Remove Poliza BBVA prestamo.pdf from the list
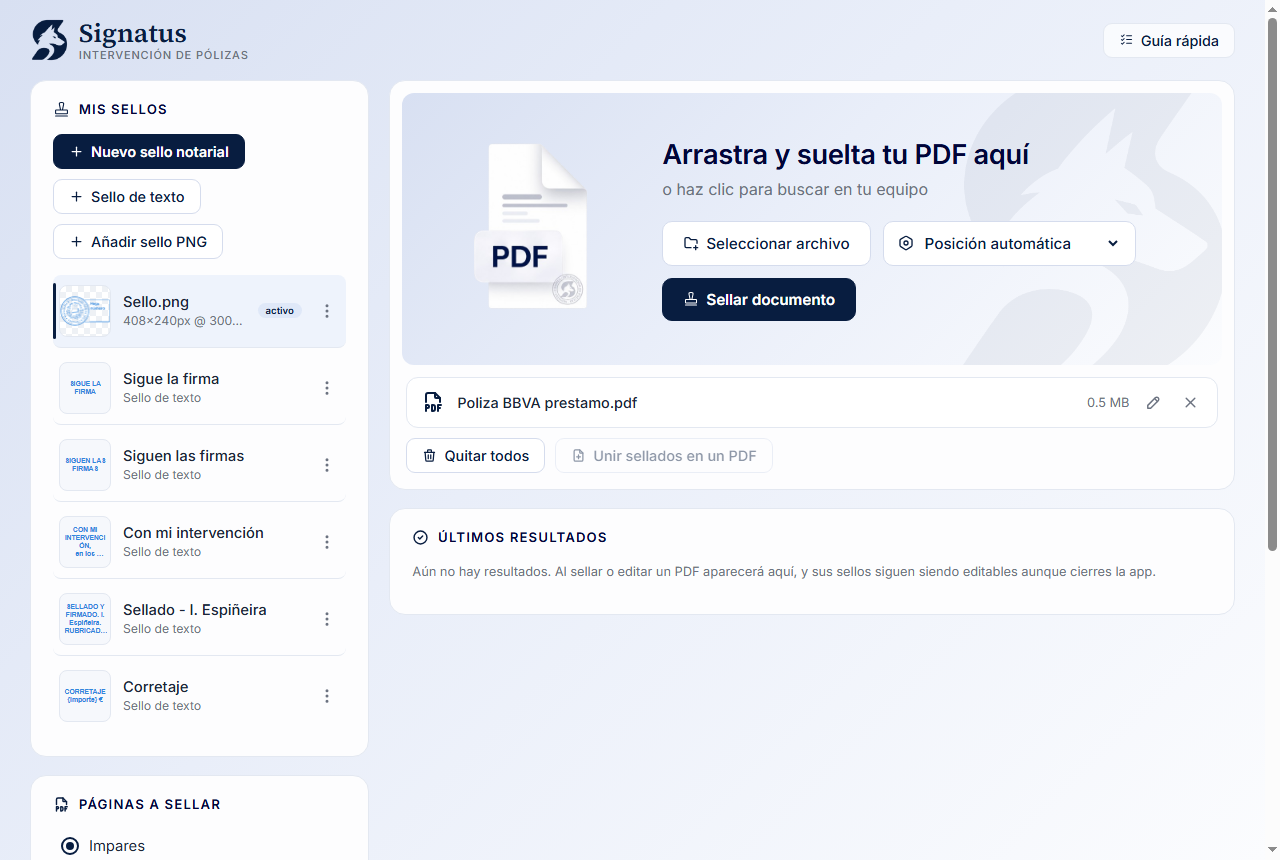 pos(1190,403)
